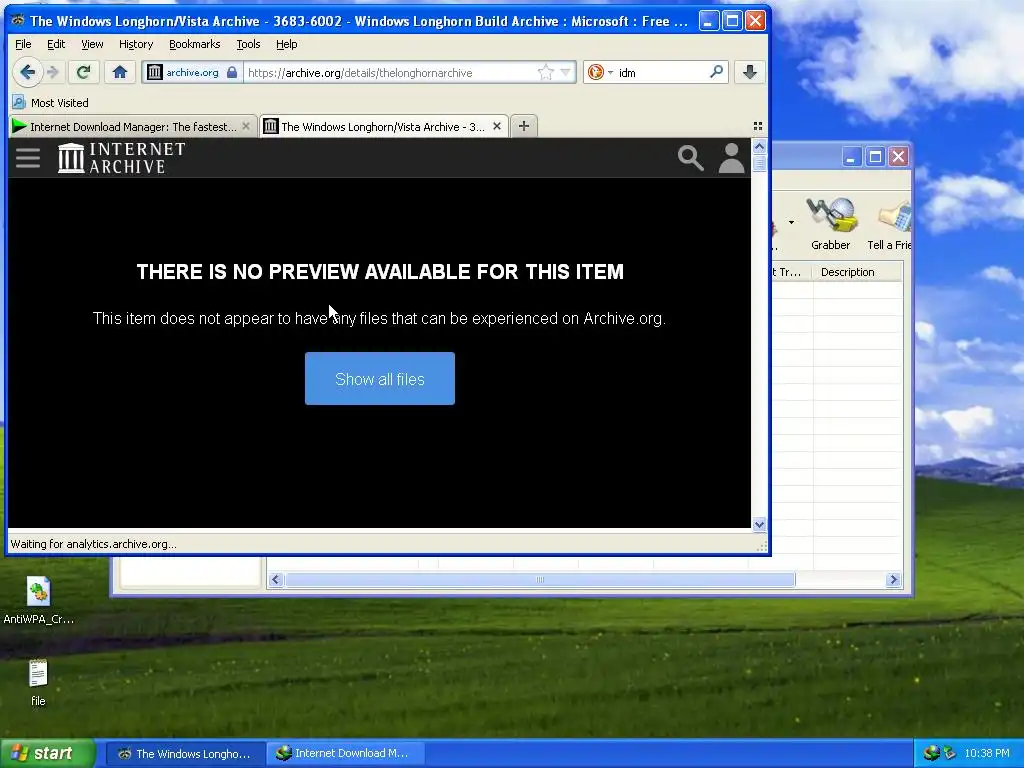Click IDM horizontal scrollbar left arrow
The height and width of the screenshot is (768, 1024).
click(x=276, y=579)
